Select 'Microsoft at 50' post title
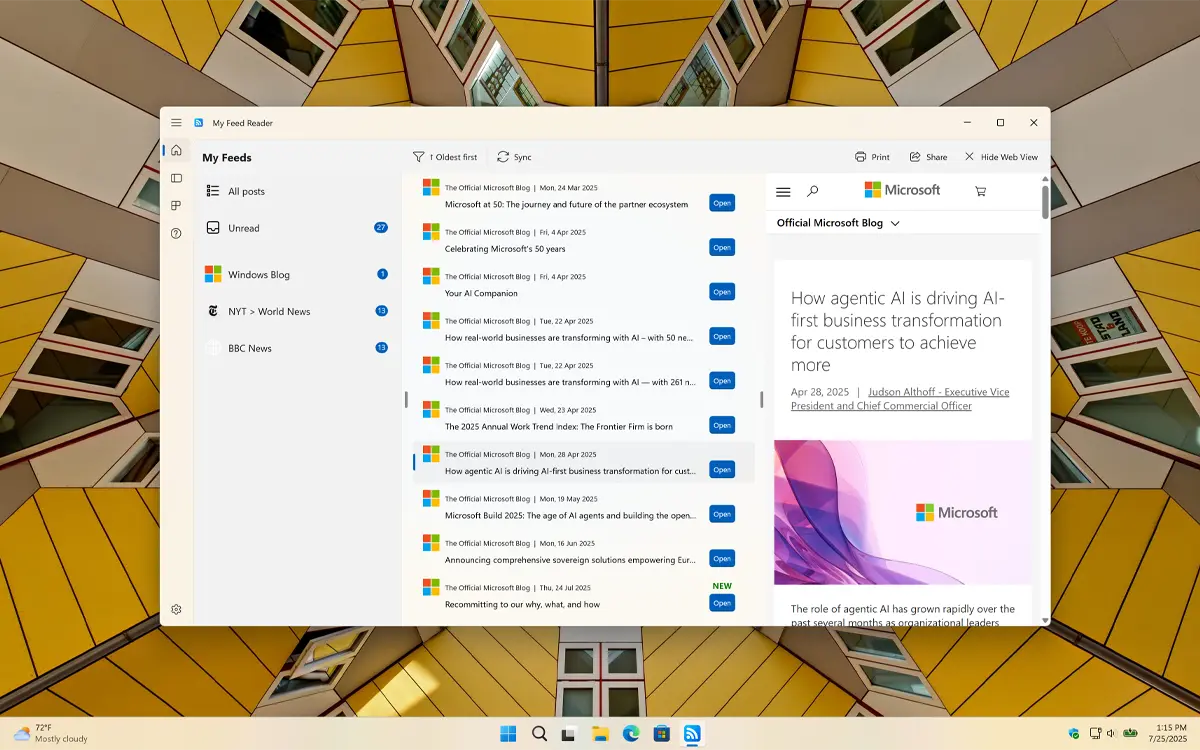The height and width of the screenshot is (750, 1200). pos(566,204)
